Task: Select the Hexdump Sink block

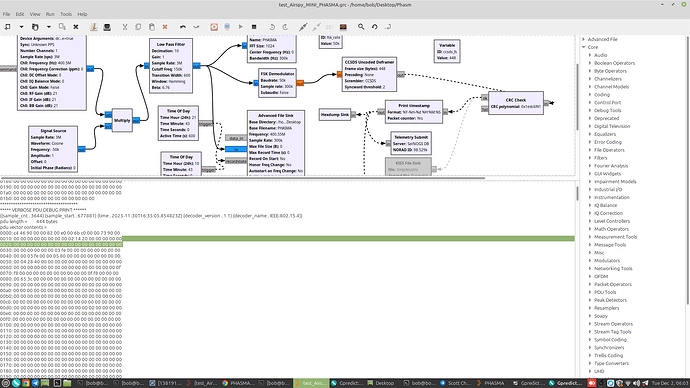Action: point(335,114)
